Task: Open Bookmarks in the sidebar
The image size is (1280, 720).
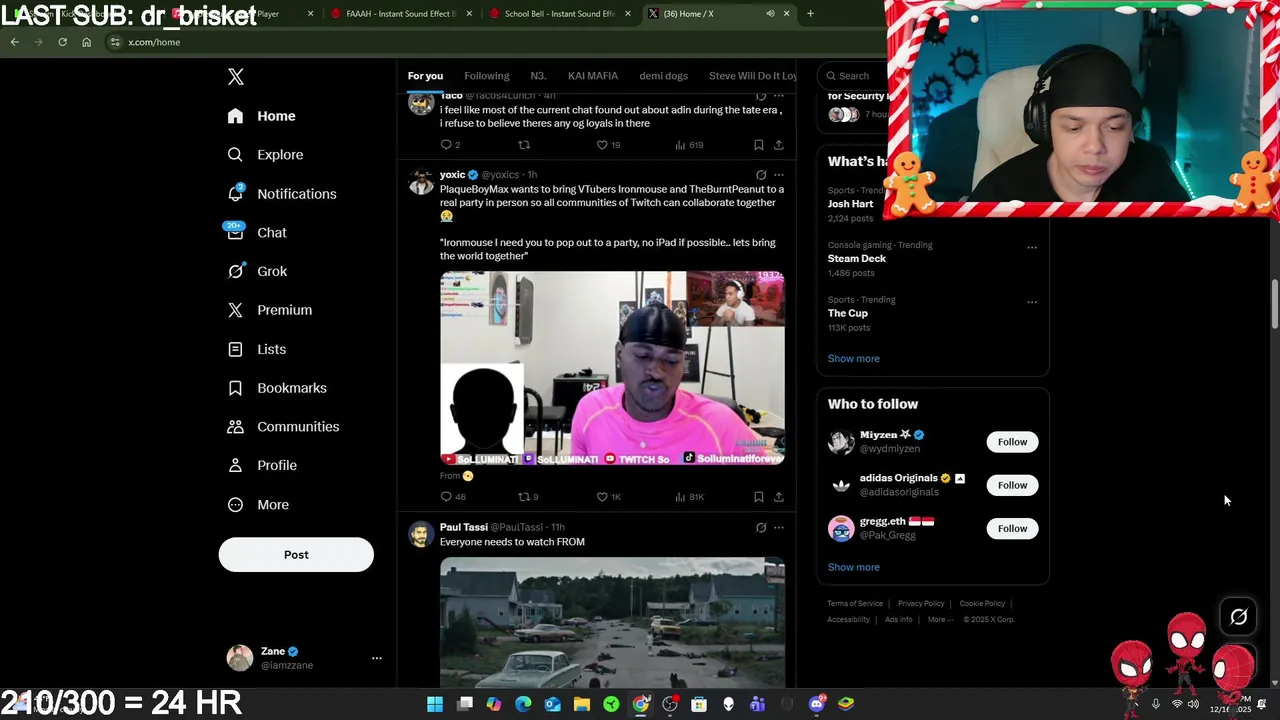Action: click(277, 388)
